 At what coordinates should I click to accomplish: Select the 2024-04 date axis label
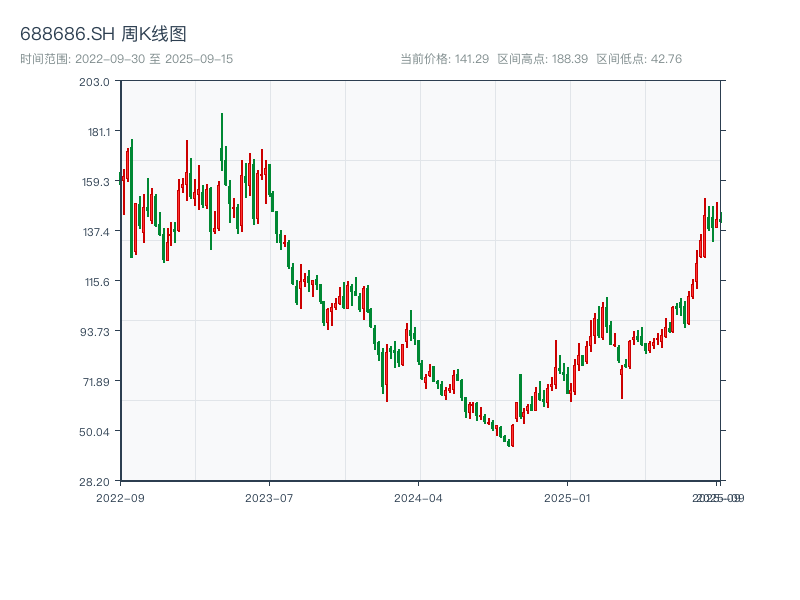(419, 497)
